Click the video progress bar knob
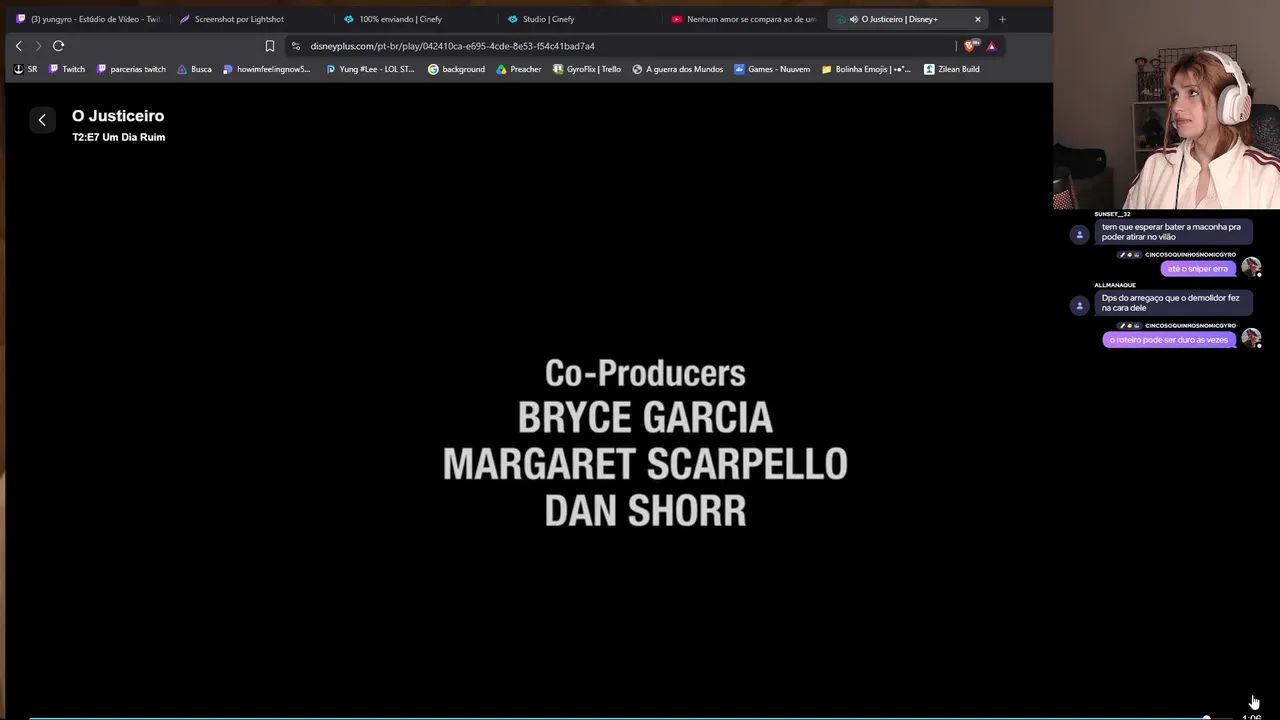The width and height of the screenshot is (1280, 720). coord(1207,717)
